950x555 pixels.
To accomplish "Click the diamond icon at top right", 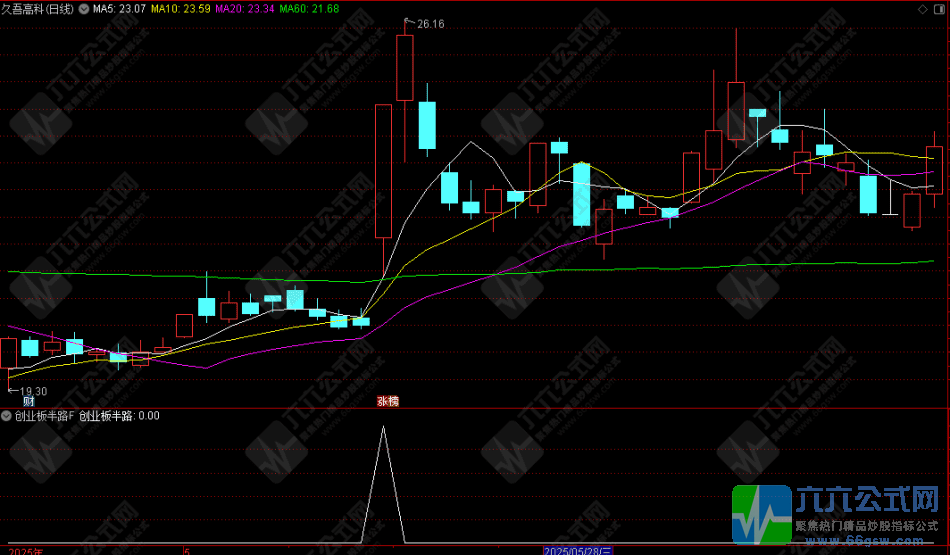I will [x=921, y=8].
